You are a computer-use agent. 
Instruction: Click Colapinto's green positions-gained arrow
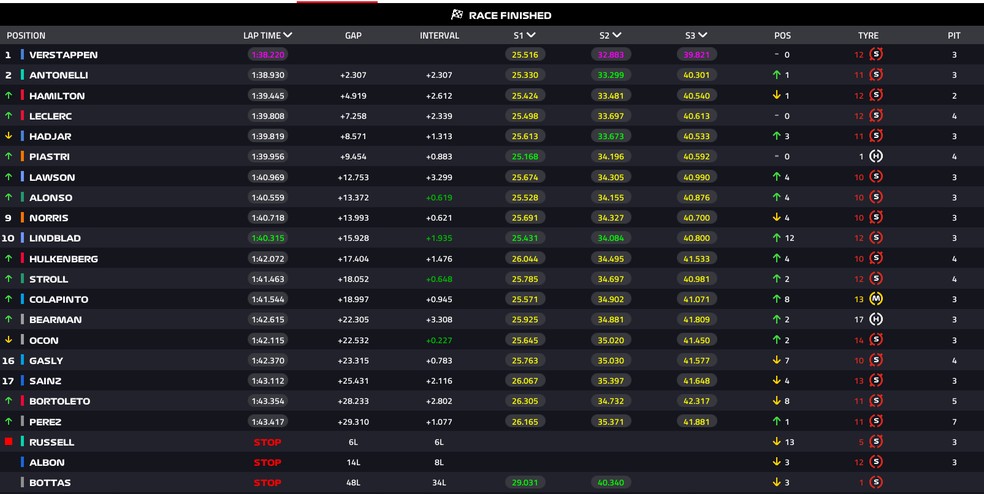tap(777, 299)
